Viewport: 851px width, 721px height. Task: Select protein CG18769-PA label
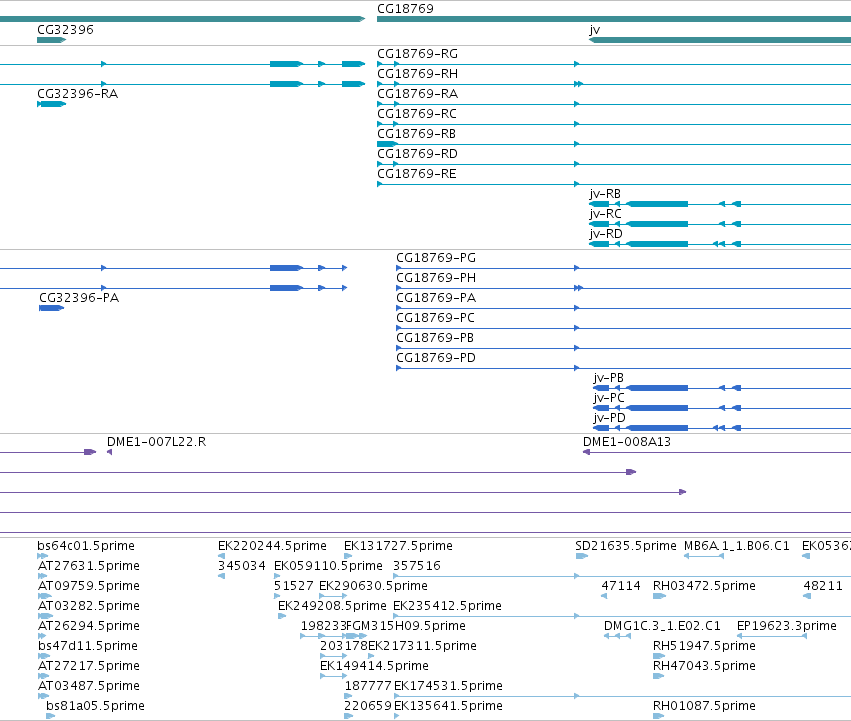[x=436, y=298]
